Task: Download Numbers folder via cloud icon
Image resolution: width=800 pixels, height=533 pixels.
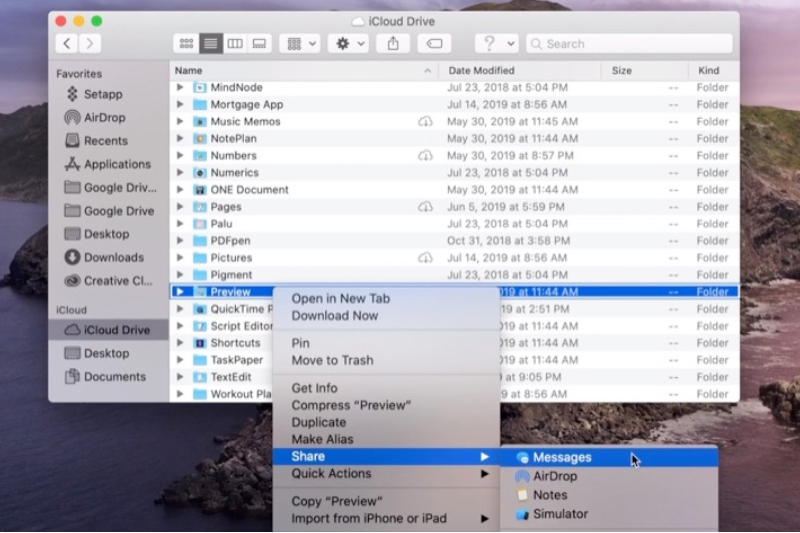Action: [x=425, y=156]
